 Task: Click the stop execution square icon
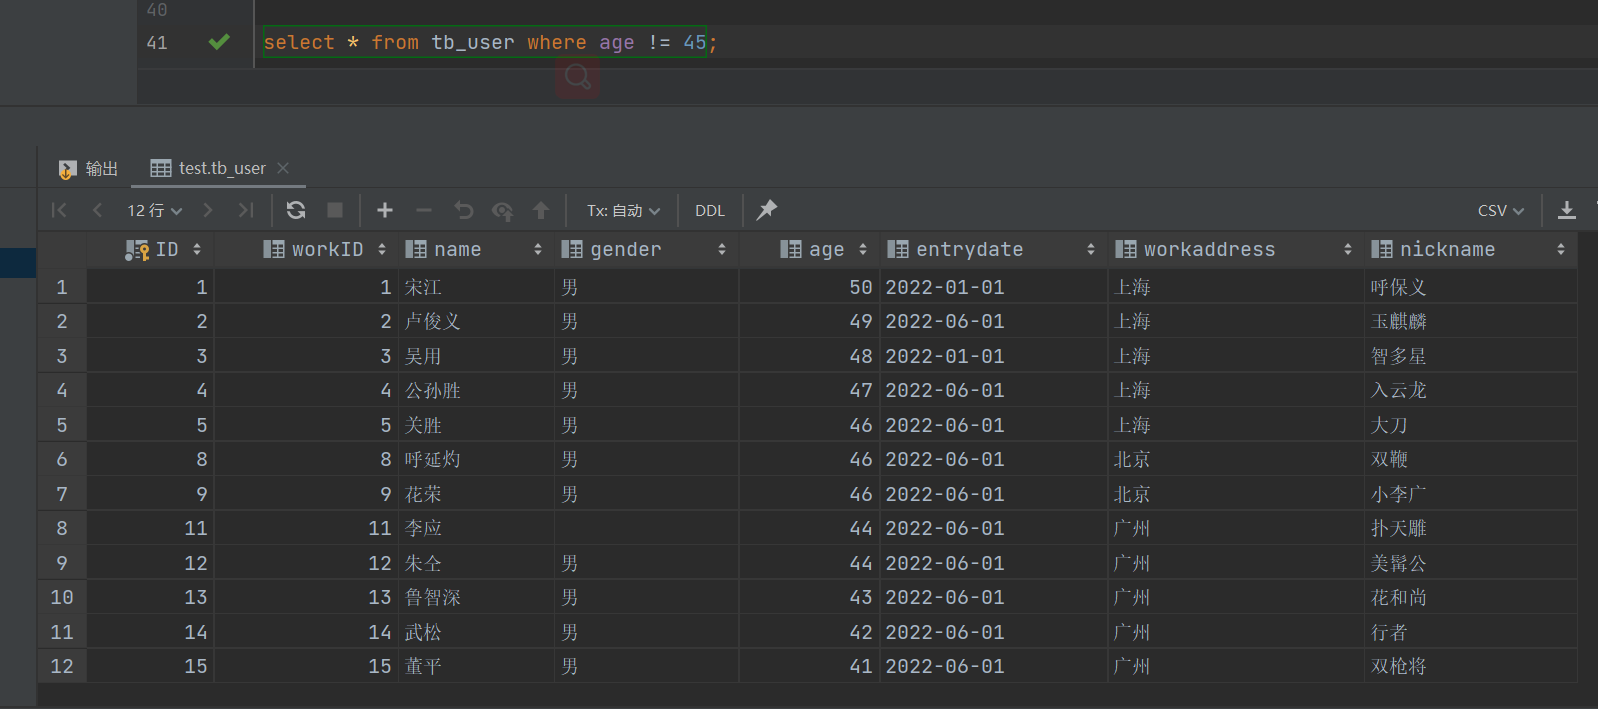pyautogui.click(x=335, y=210)
